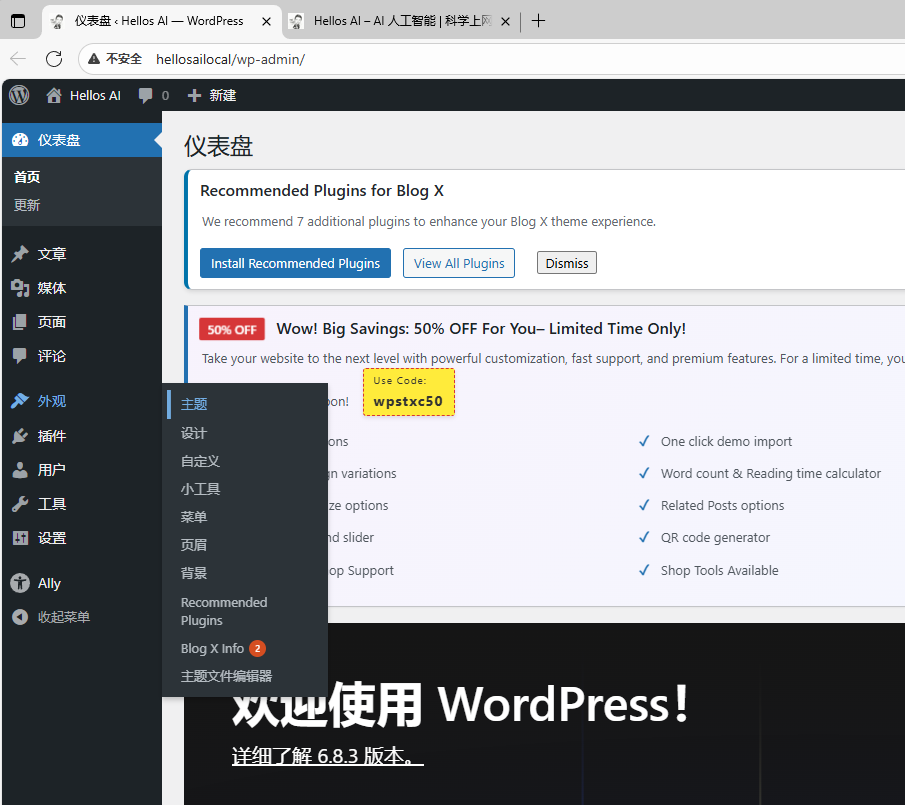905x805 pixels.
Task: Collapse the sidebar with 收起菜单
Action: [52, 617]
